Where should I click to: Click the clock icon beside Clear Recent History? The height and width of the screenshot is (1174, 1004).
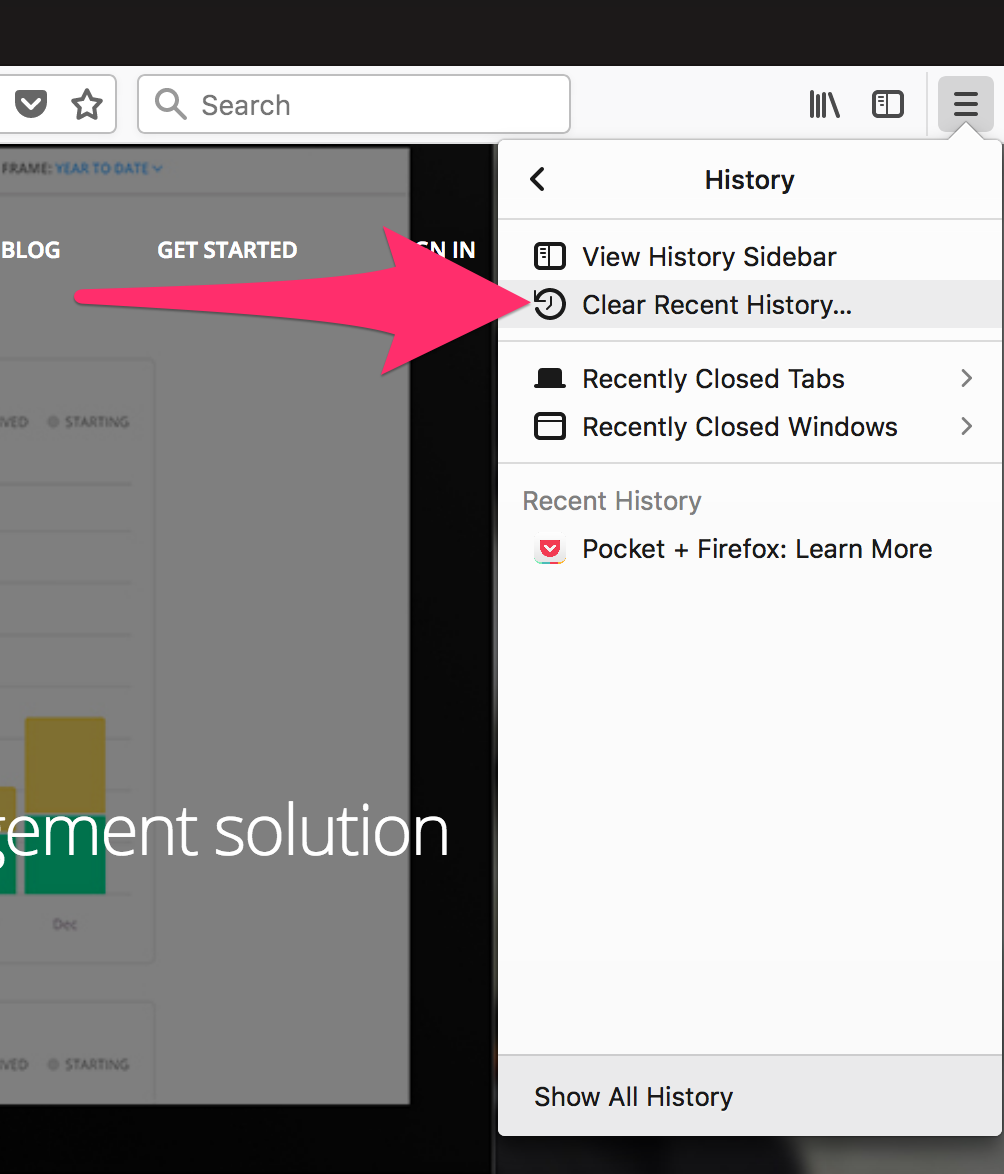pos(549,304)
